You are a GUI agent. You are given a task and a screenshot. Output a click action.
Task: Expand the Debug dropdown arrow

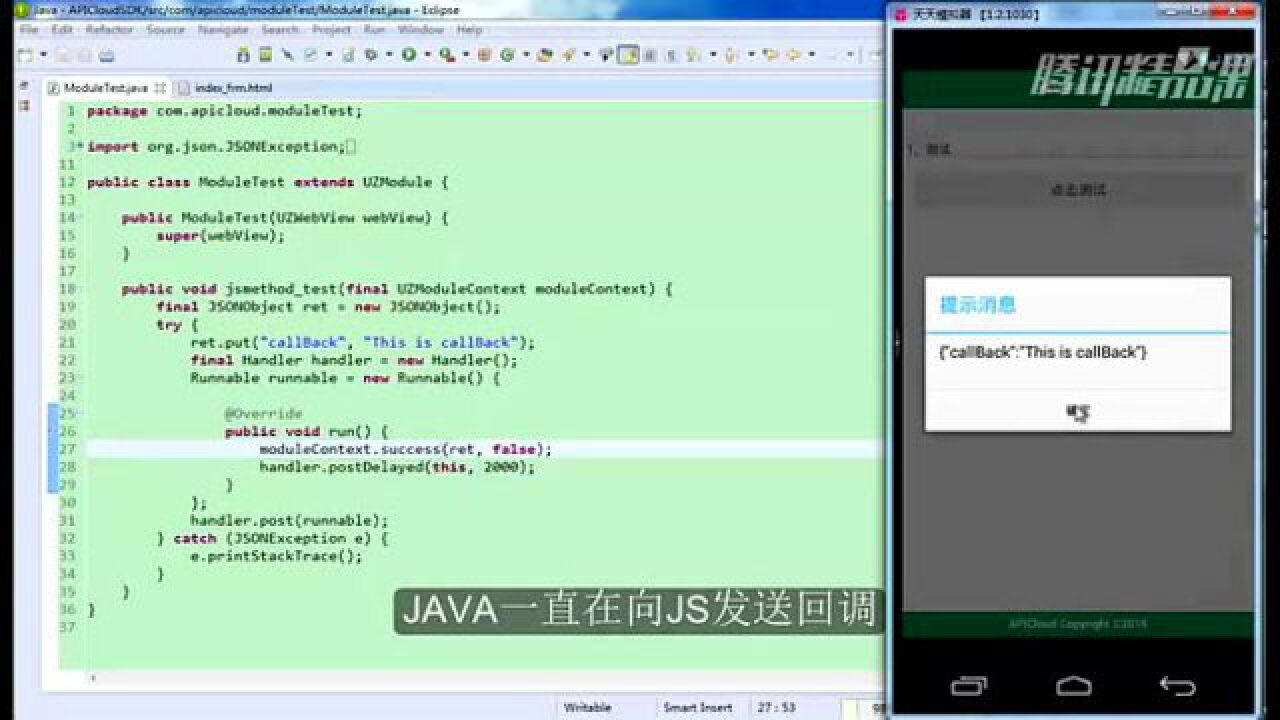tap(390, 55)
